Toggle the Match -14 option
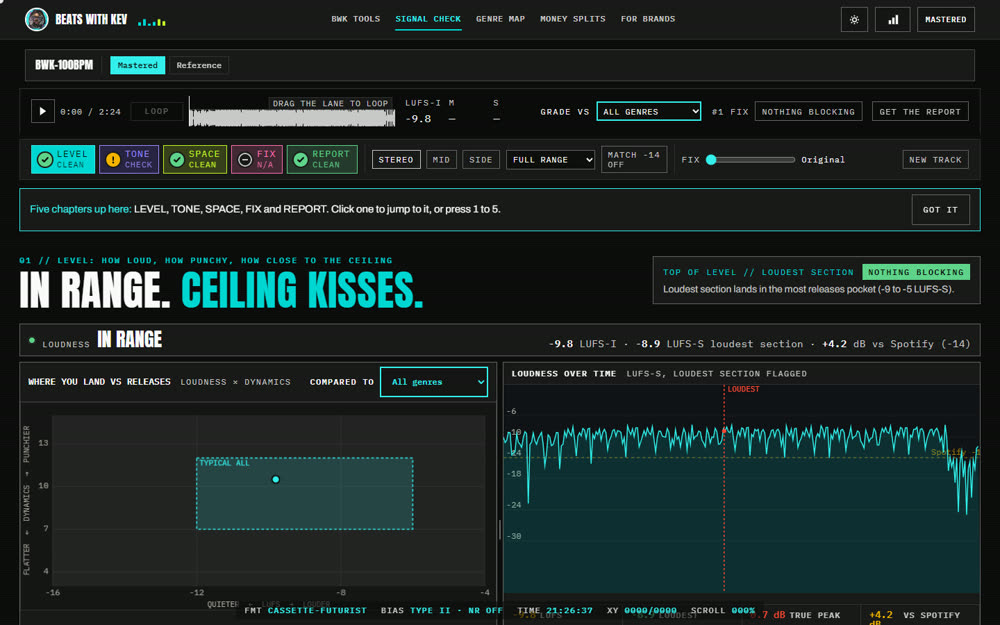The width and height of the screenshot is (1000, 625). pyautogui.click(x=634, y=159)
